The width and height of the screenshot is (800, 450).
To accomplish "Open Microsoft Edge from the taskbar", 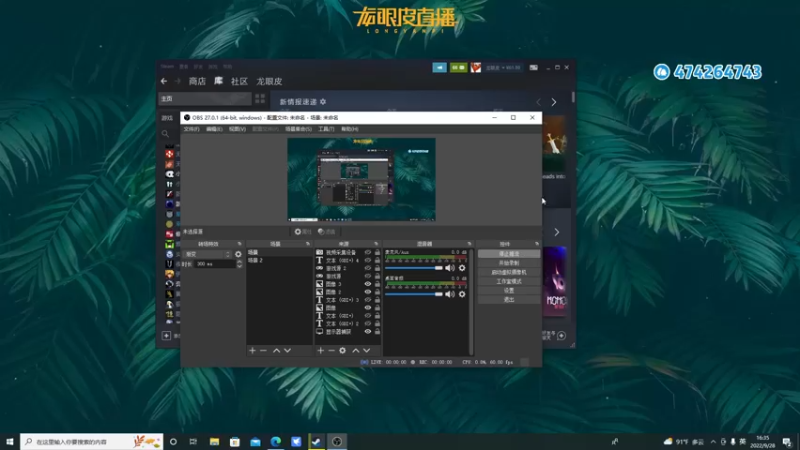I will pyautogui.click(x=276, y=441).
